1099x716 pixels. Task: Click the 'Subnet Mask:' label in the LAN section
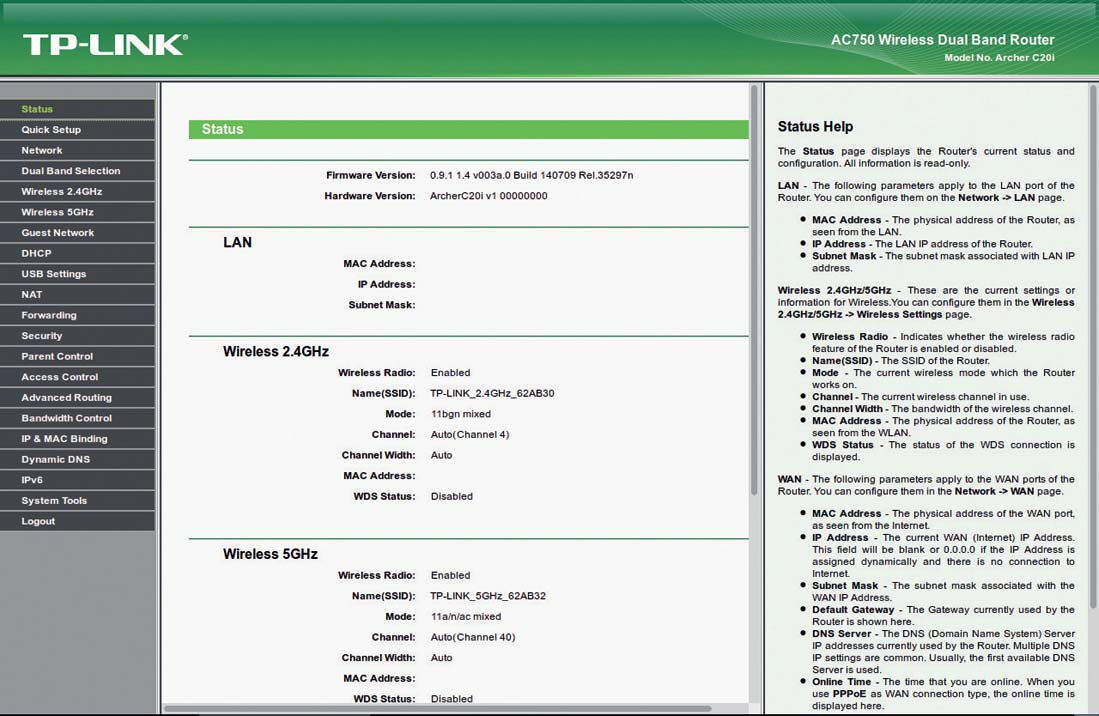click(x=382, y=305)
